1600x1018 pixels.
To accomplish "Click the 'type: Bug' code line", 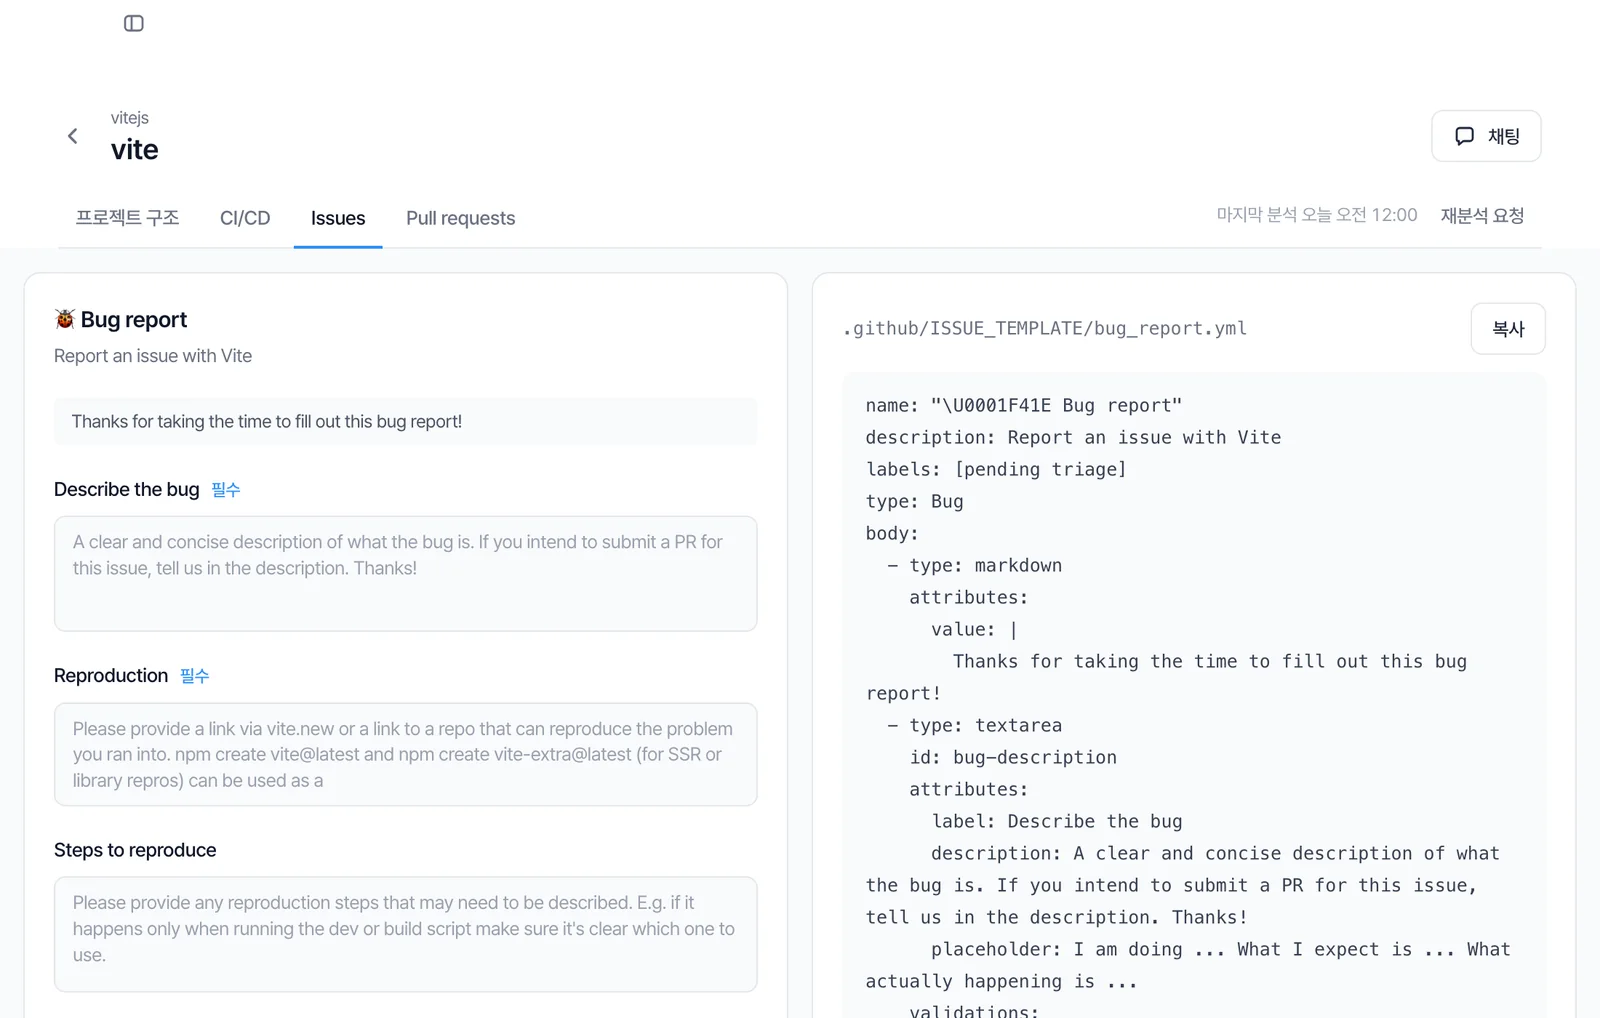I will point(914,501).
